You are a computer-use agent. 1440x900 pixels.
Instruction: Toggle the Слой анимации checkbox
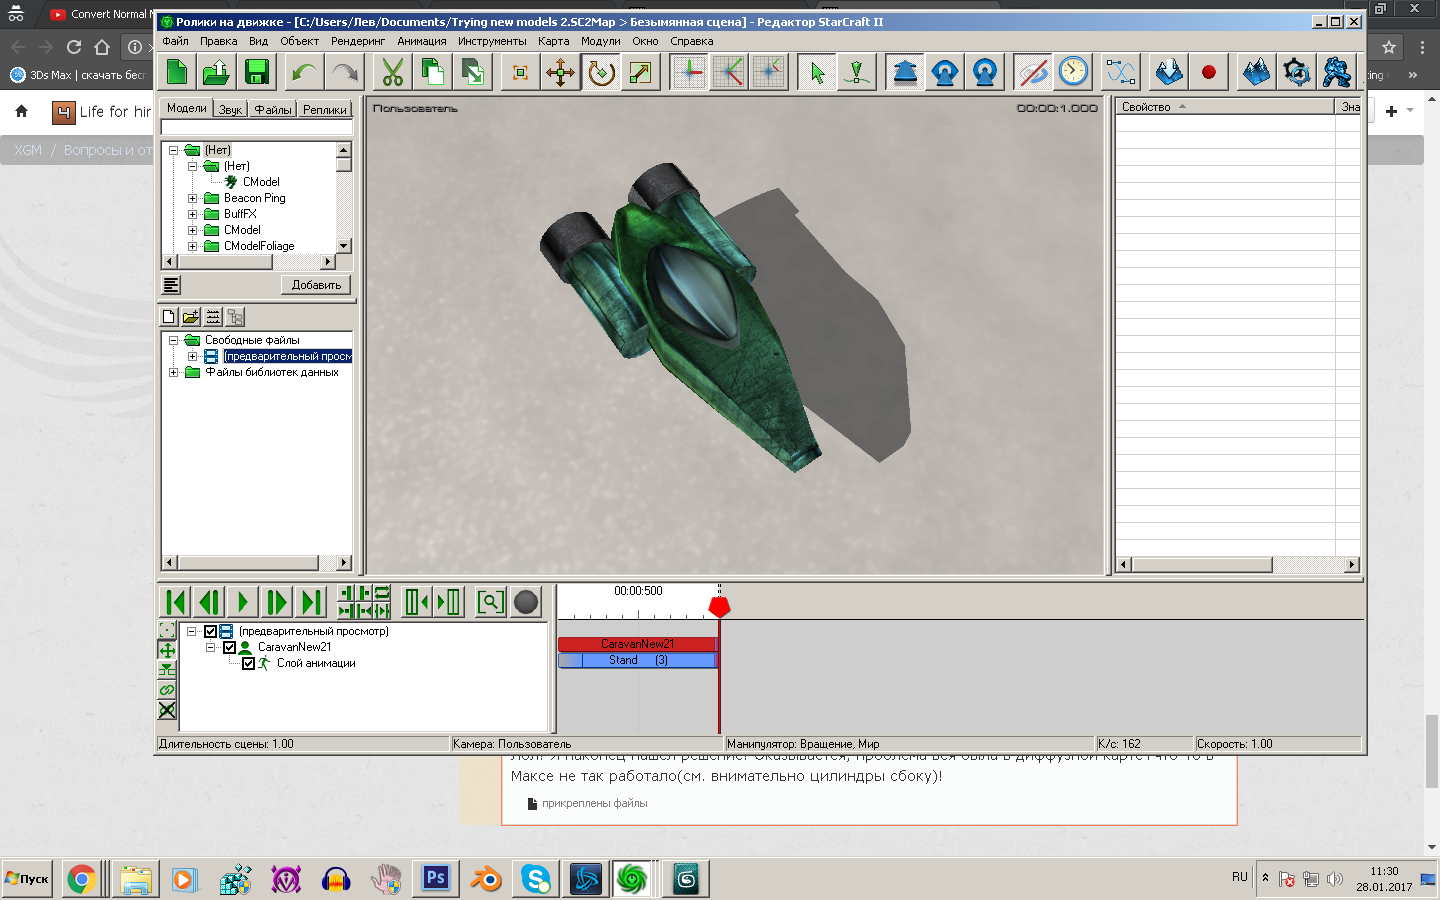pyautogui.click(x=249, y=663)
